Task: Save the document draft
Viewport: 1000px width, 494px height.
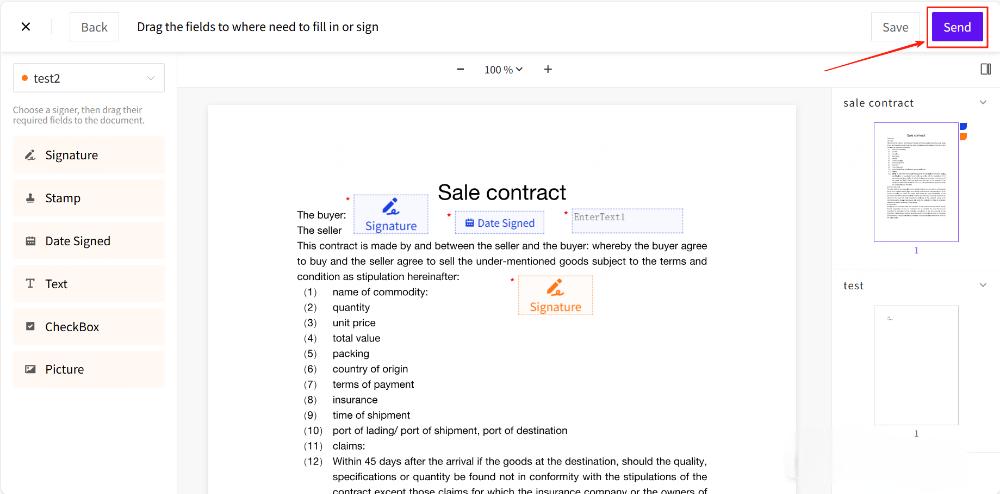Action: (895, 27)
